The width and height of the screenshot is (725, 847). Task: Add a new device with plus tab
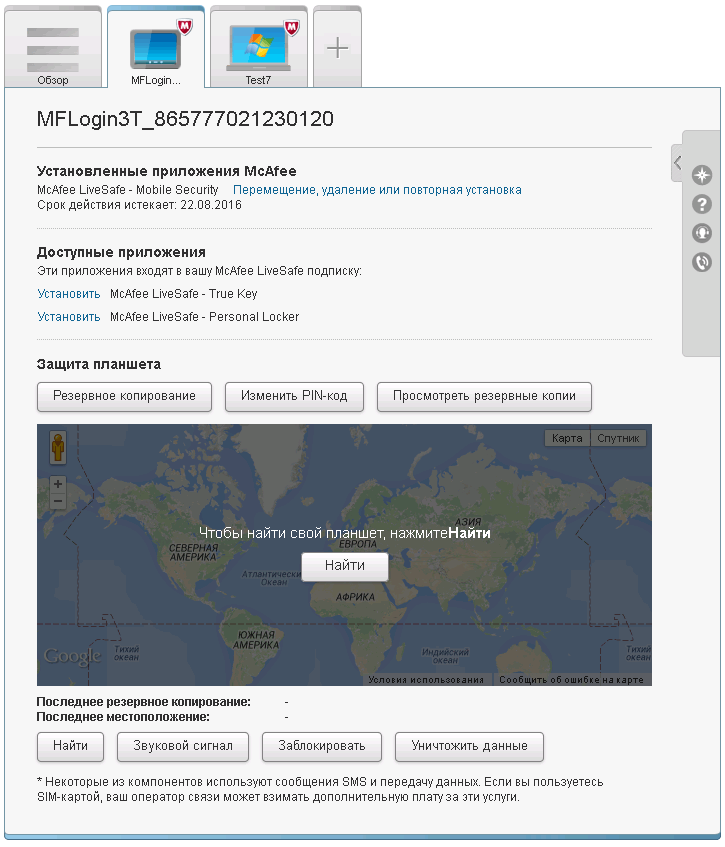337,48
